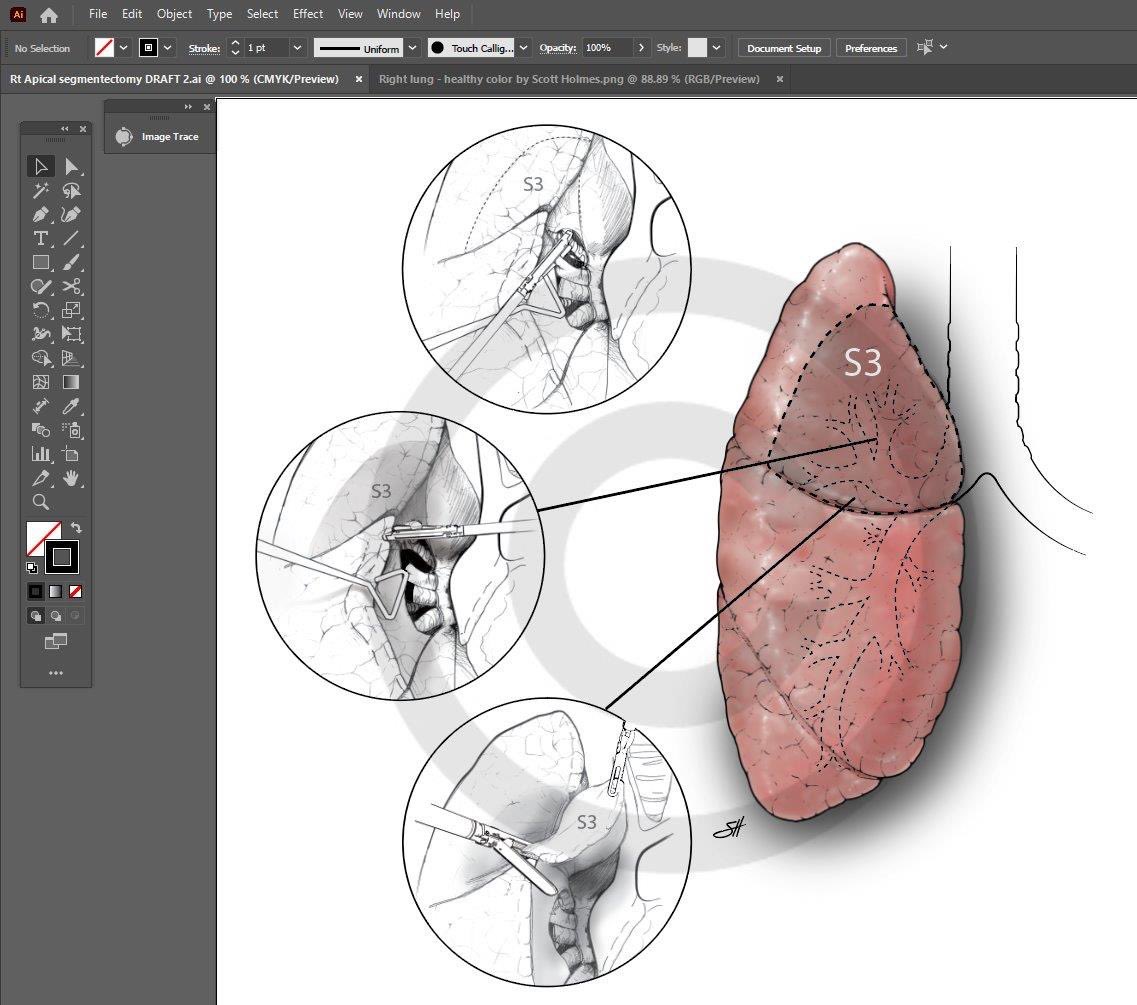Viewport: 1137px width, 1005px height.
Task: Set color mode to None
Action: [x=77, y=591]
